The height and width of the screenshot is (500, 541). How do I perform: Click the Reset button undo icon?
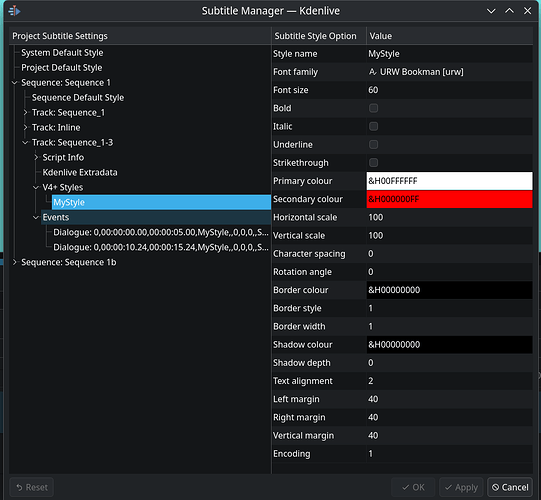(x=19, y=487)
